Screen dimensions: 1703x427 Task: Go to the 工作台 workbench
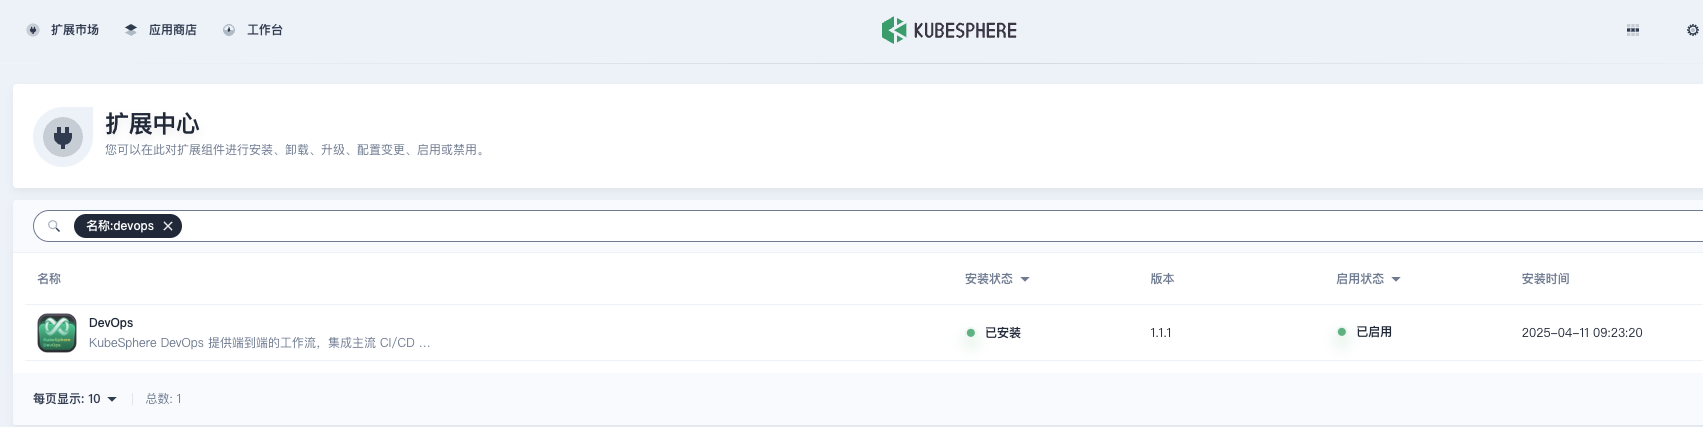253,30
